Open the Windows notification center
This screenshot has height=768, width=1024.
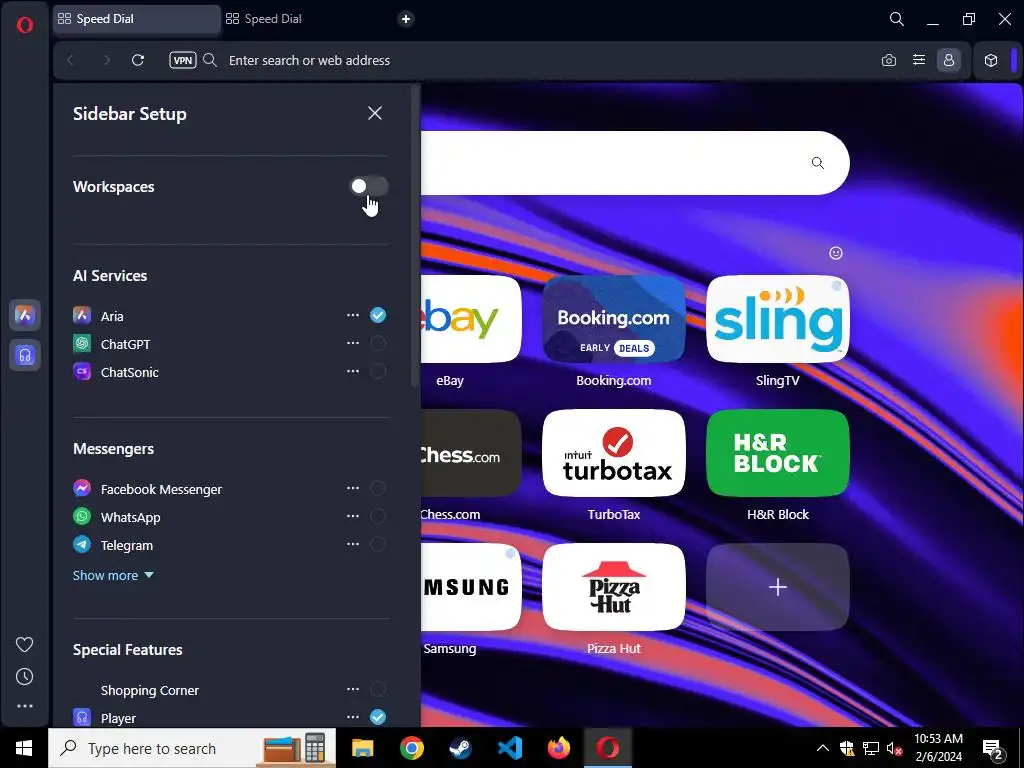(x=993, y=749)
